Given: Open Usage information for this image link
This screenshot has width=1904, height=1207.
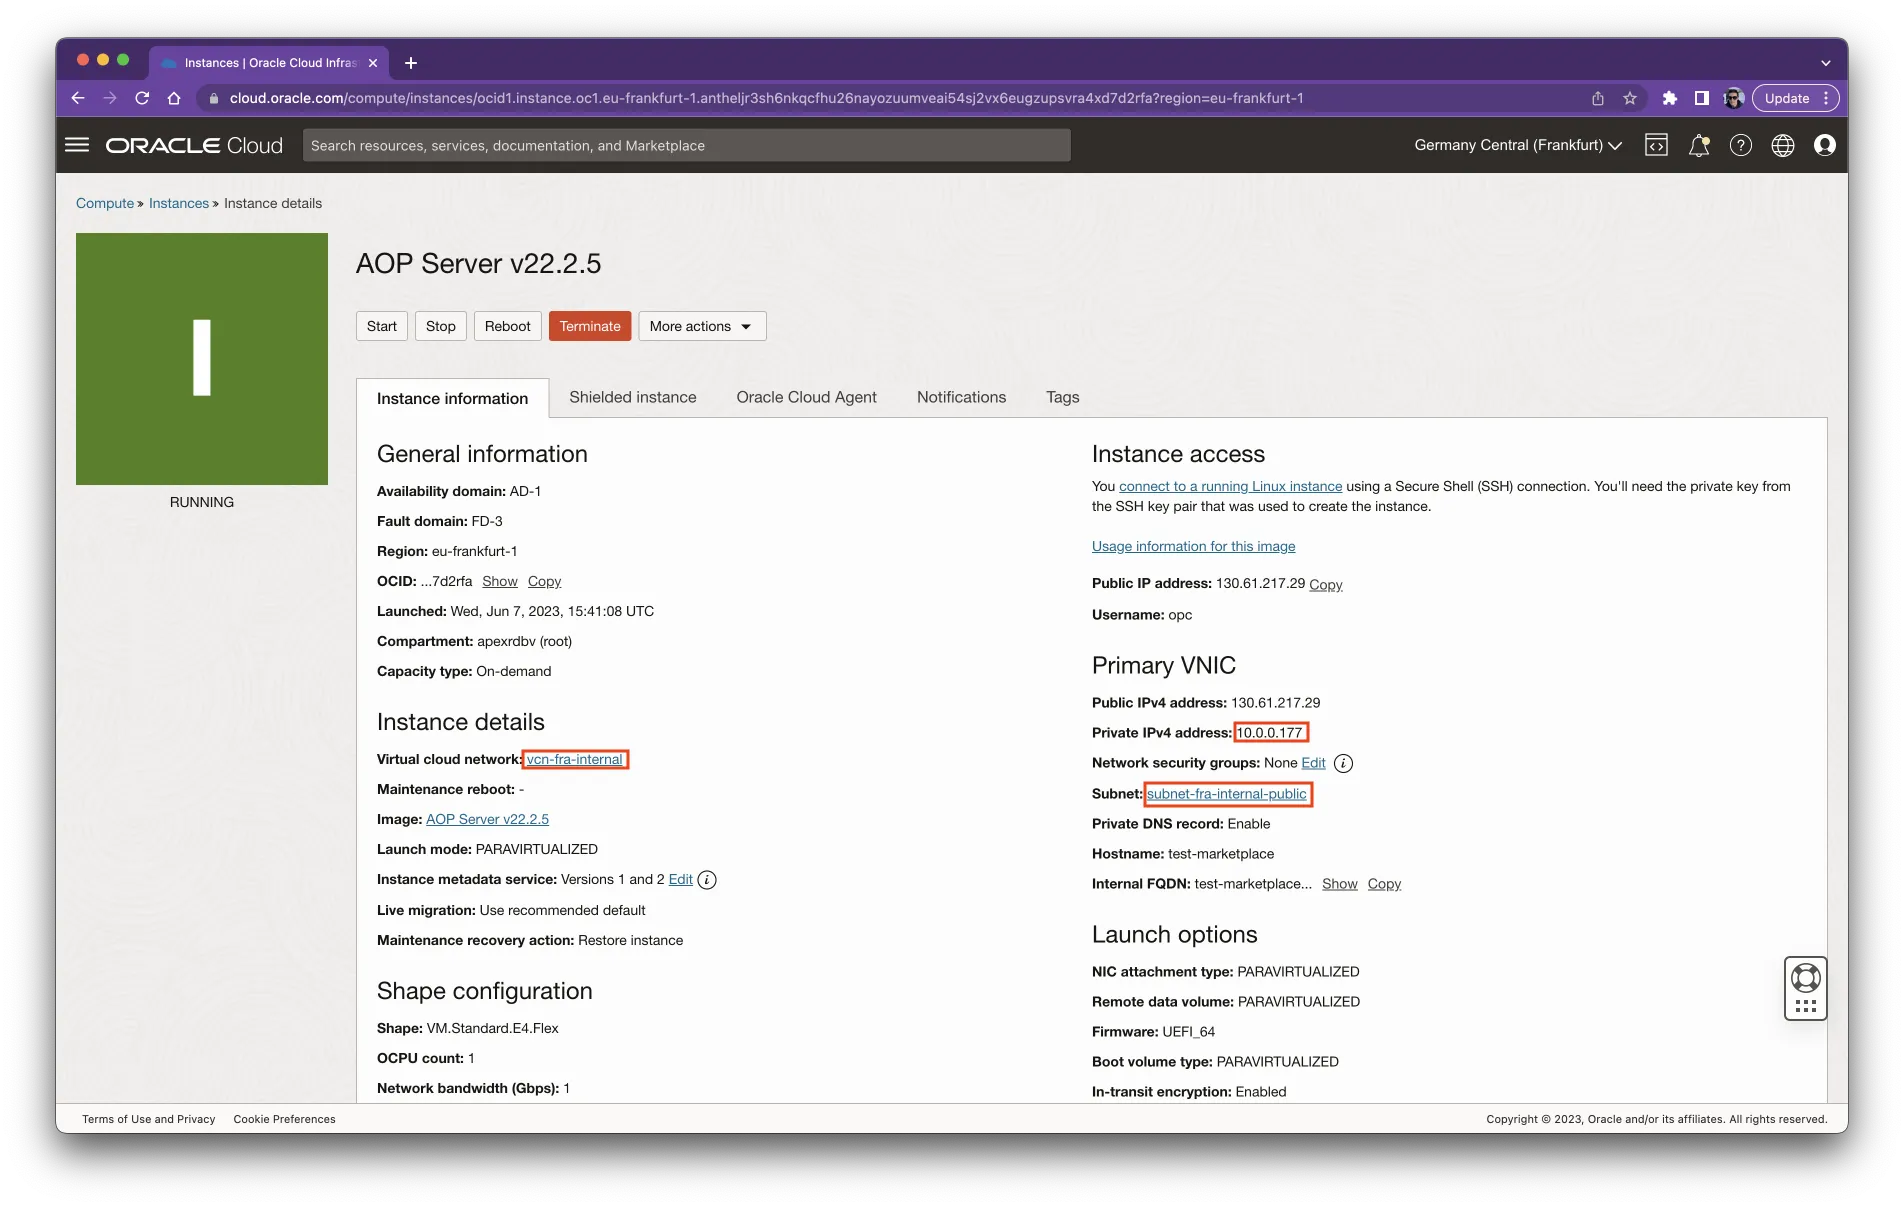Looking at the screenshot, I should tap(1194, 546).
